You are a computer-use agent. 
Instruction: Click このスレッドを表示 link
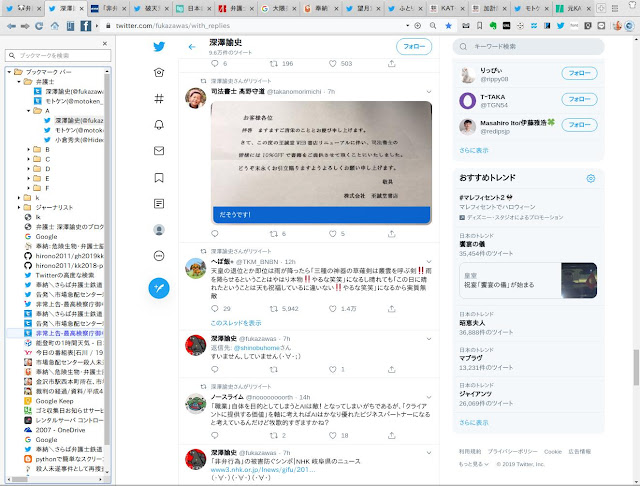[x=236, y=323]
